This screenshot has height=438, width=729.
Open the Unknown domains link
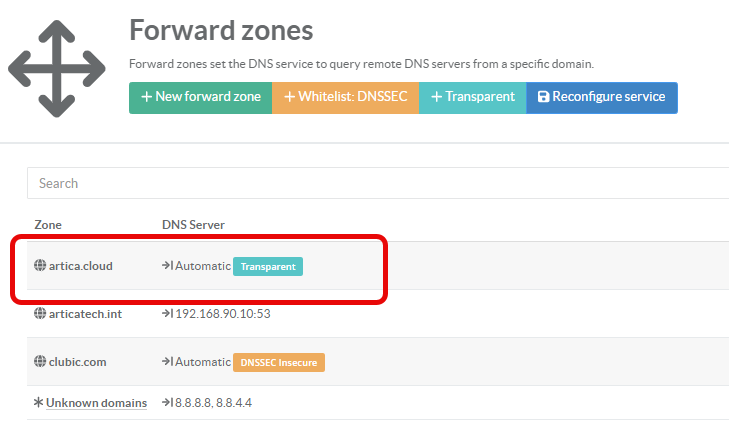click(x=96, y=403)
